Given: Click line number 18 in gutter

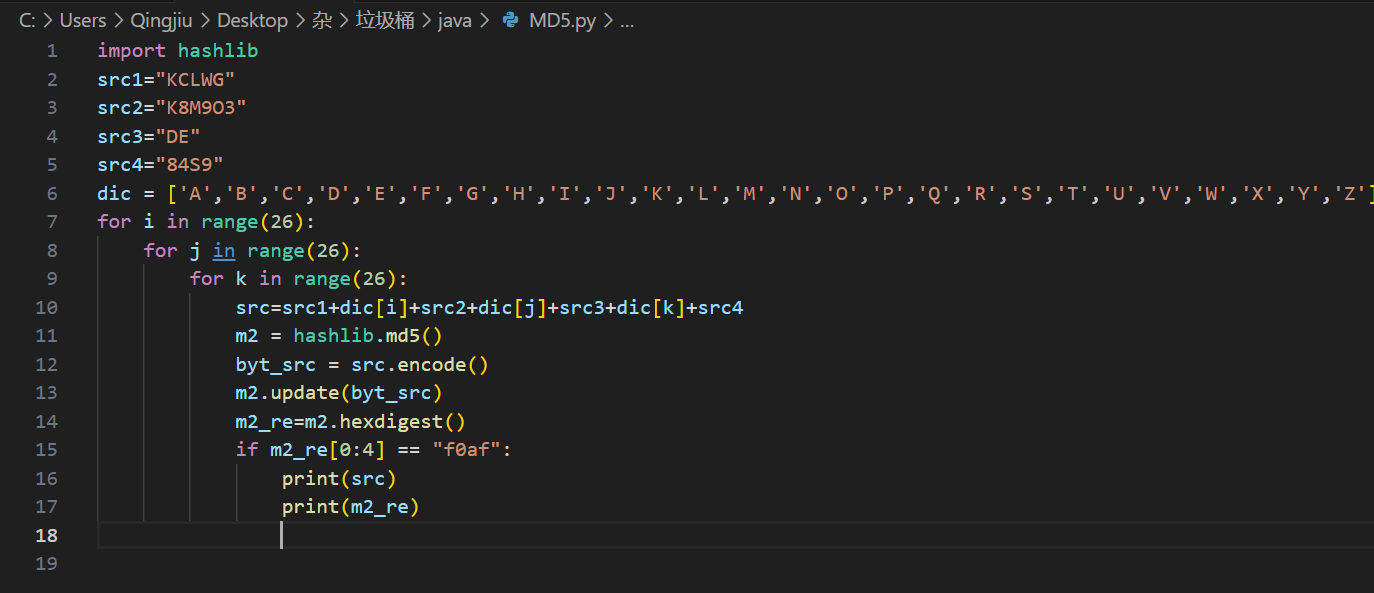Looking at the screenshot, I should coord(46,535).
